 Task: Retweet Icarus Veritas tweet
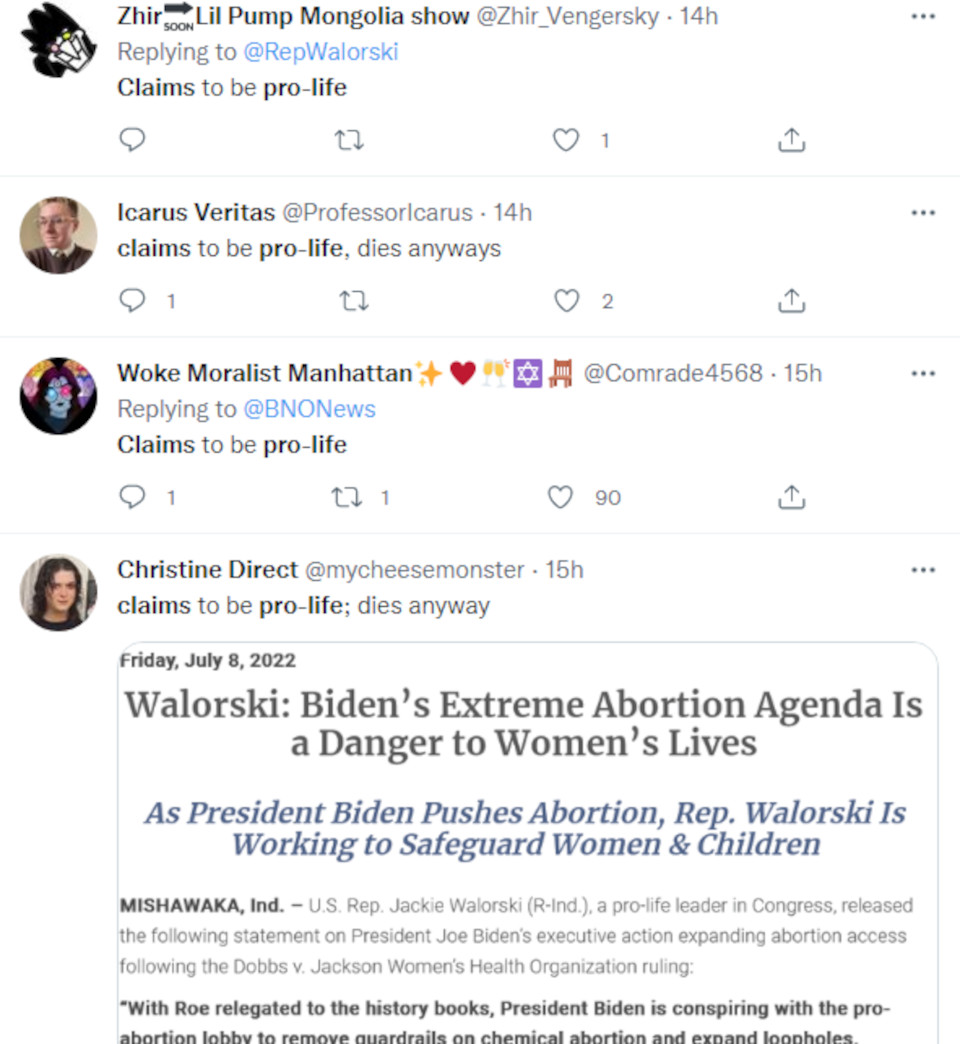[354, 301]
